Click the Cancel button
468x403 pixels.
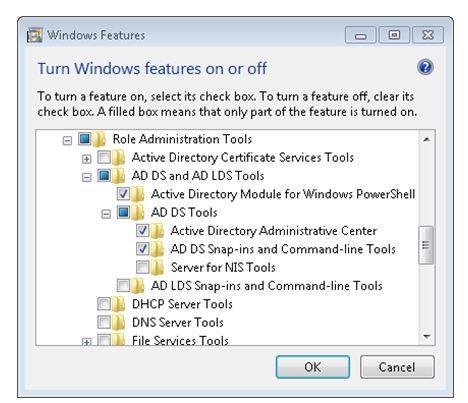pyautogui.click(x=397, y=367)
